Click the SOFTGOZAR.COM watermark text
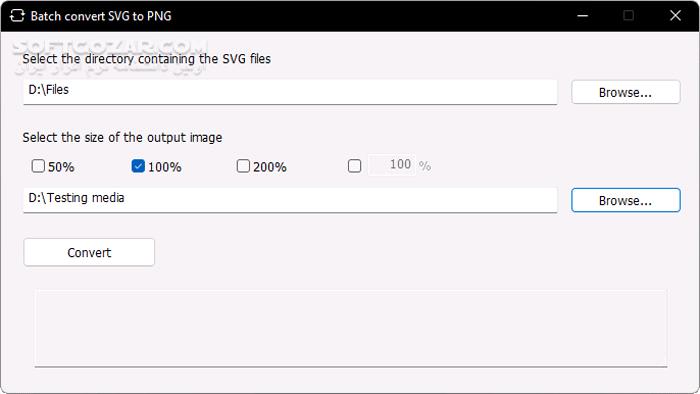This screenshot has width=700, height=394. 109,47
